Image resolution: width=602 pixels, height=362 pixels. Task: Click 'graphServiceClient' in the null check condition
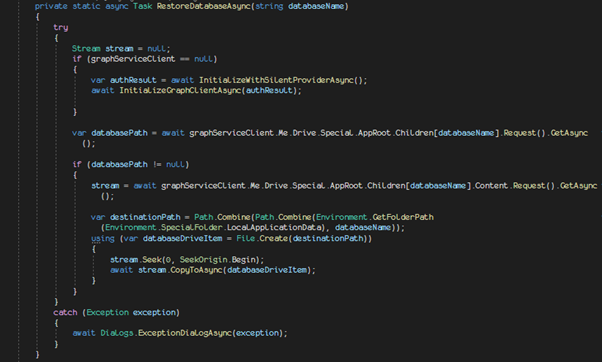(133, 59)
